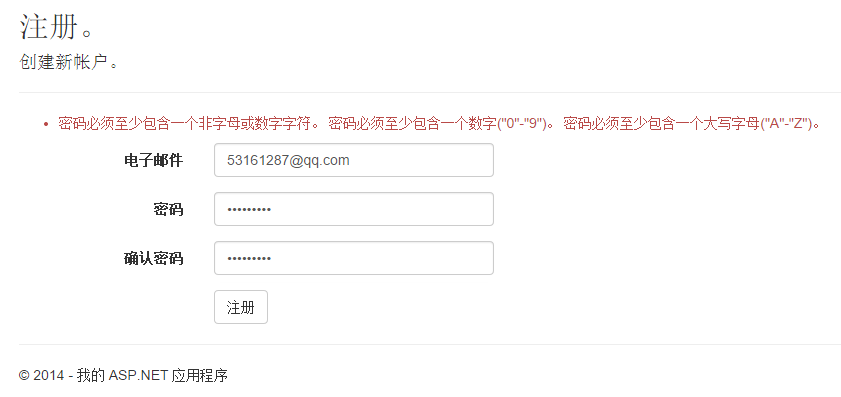
Task: Click the 密码 field label
Action: [168, 209]
